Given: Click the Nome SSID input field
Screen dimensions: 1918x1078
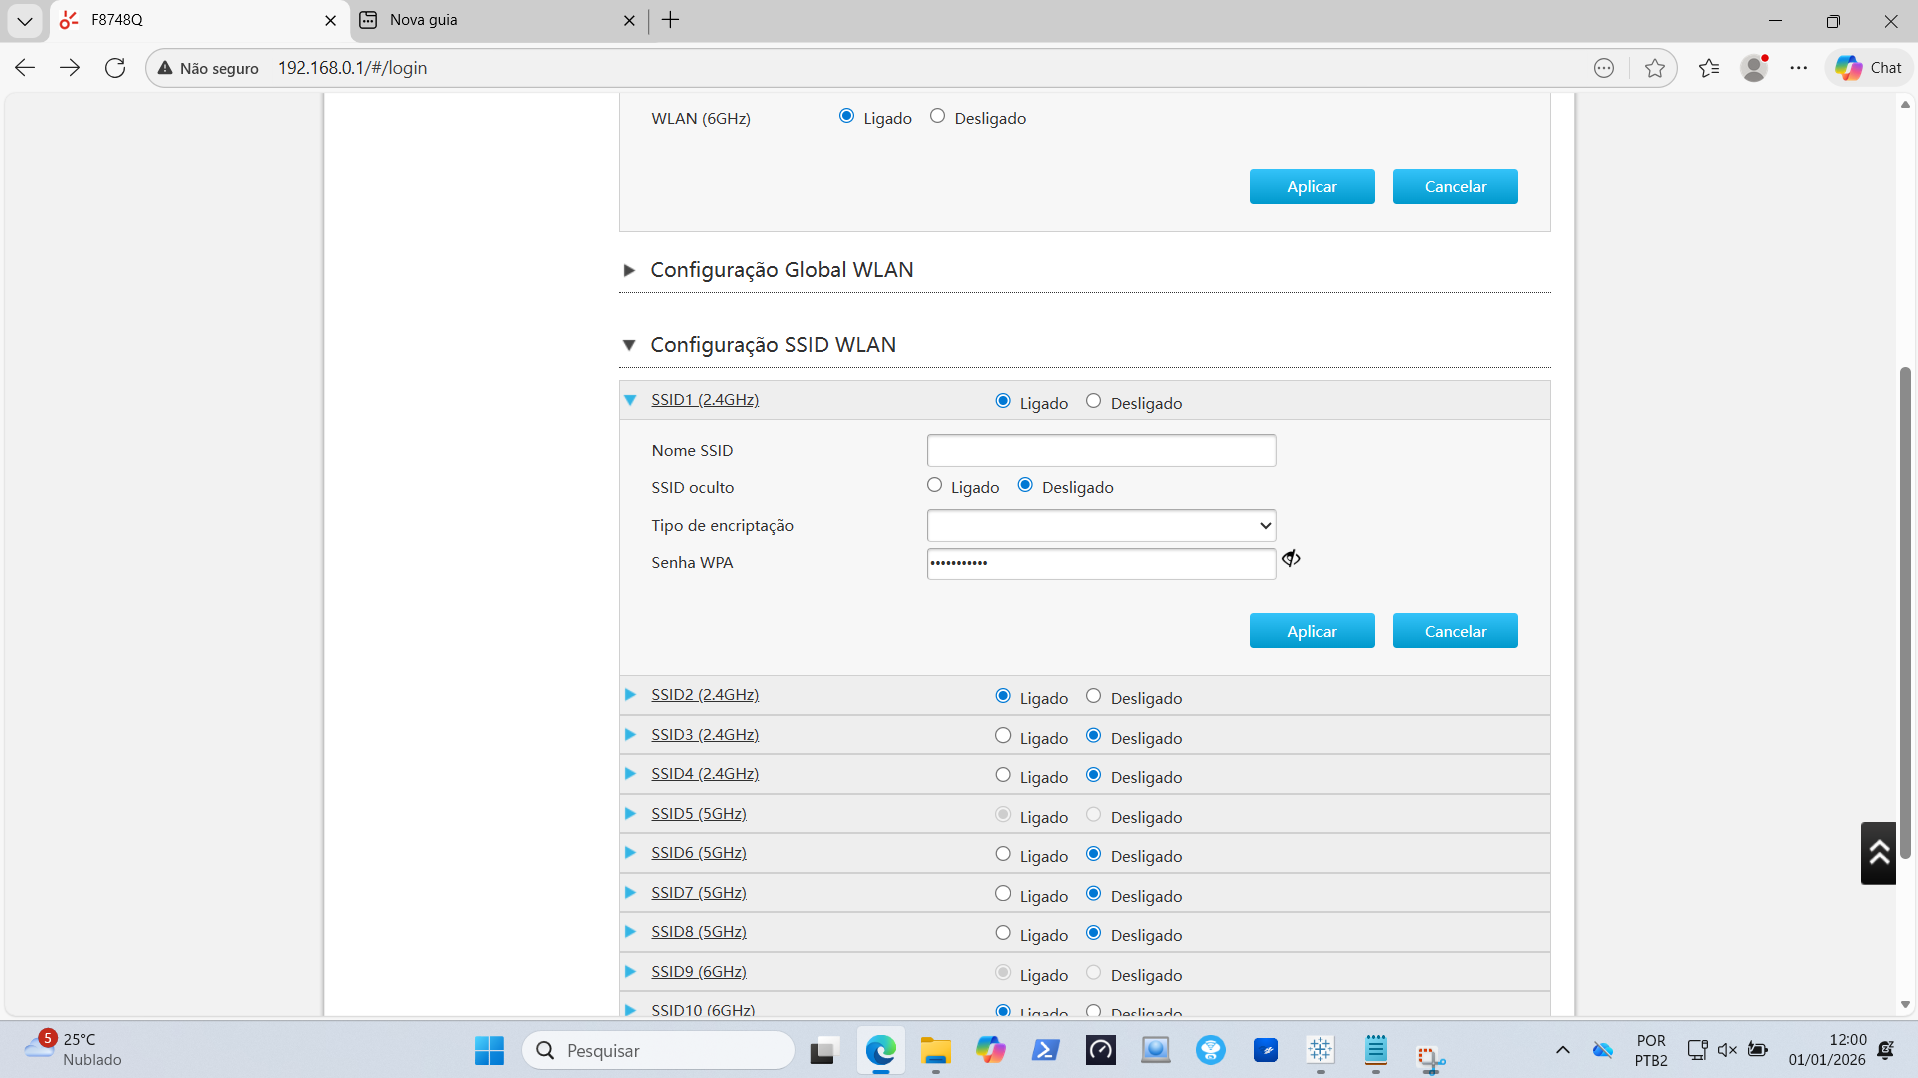Looking at the screenshot, I should [x=1101, y=451].
